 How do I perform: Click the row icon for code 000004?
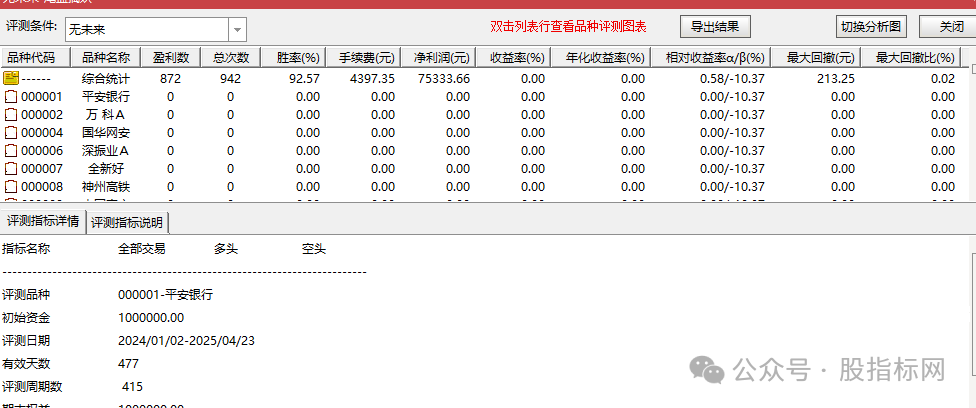11,133
